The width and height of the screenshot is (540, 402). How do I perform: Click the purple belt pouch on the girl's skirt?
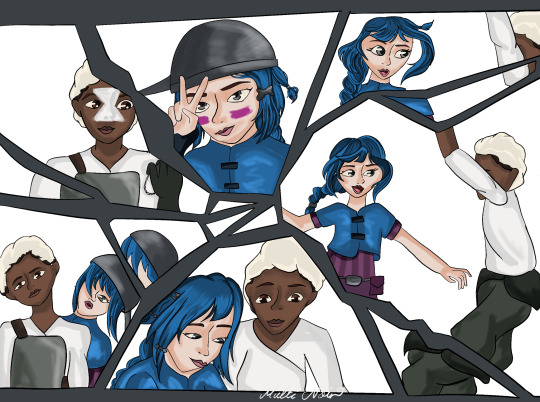[376, 286]
